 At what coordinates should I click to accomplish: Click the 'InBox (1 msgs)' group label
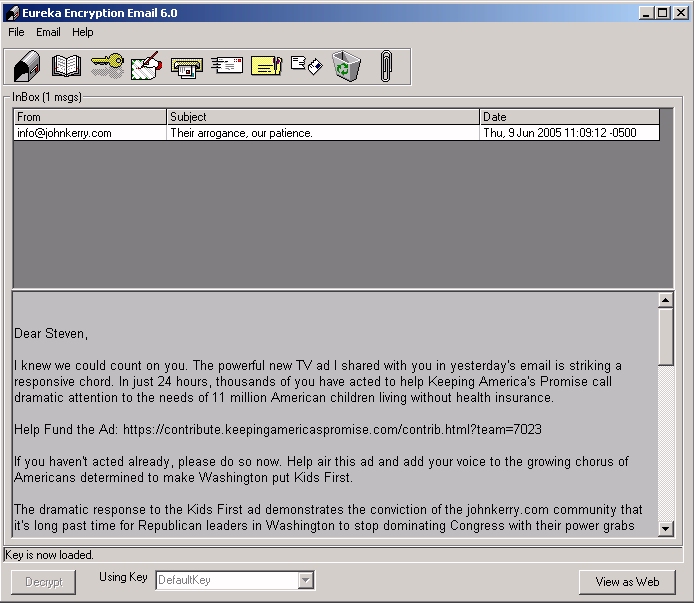tap(46, 97)
